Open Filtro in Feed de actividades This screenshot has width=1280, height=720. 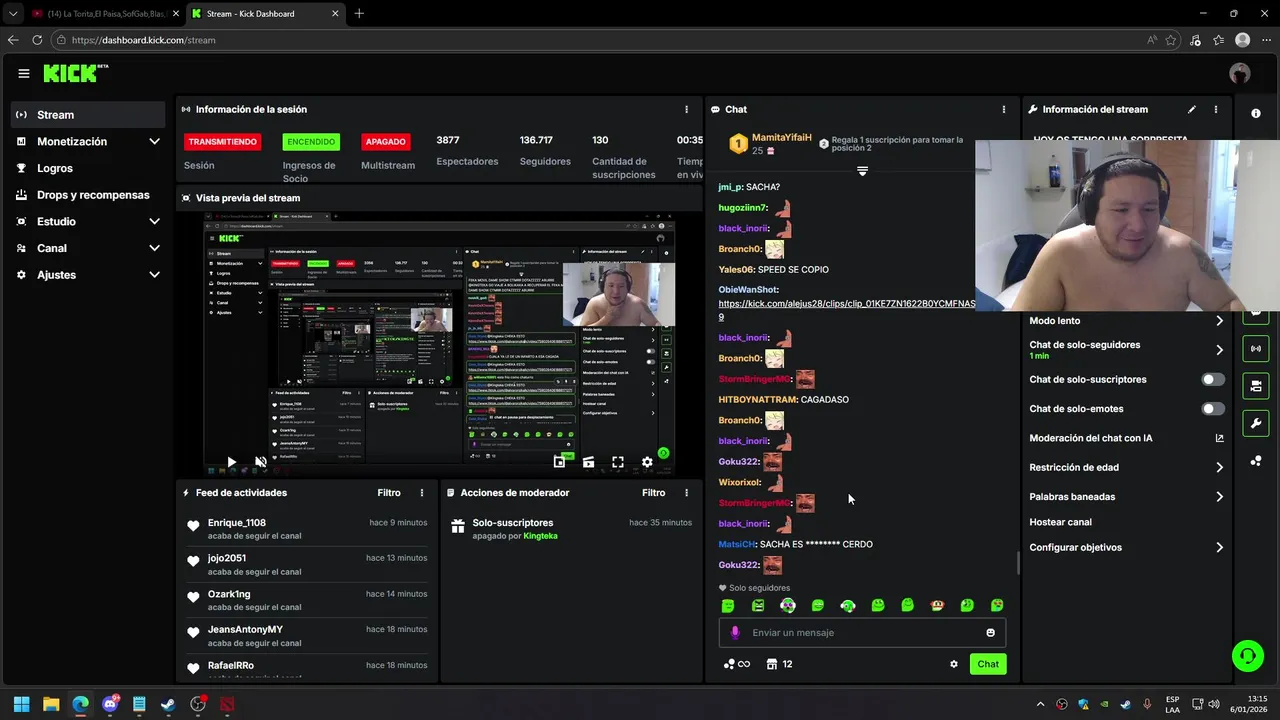point(389,493)
